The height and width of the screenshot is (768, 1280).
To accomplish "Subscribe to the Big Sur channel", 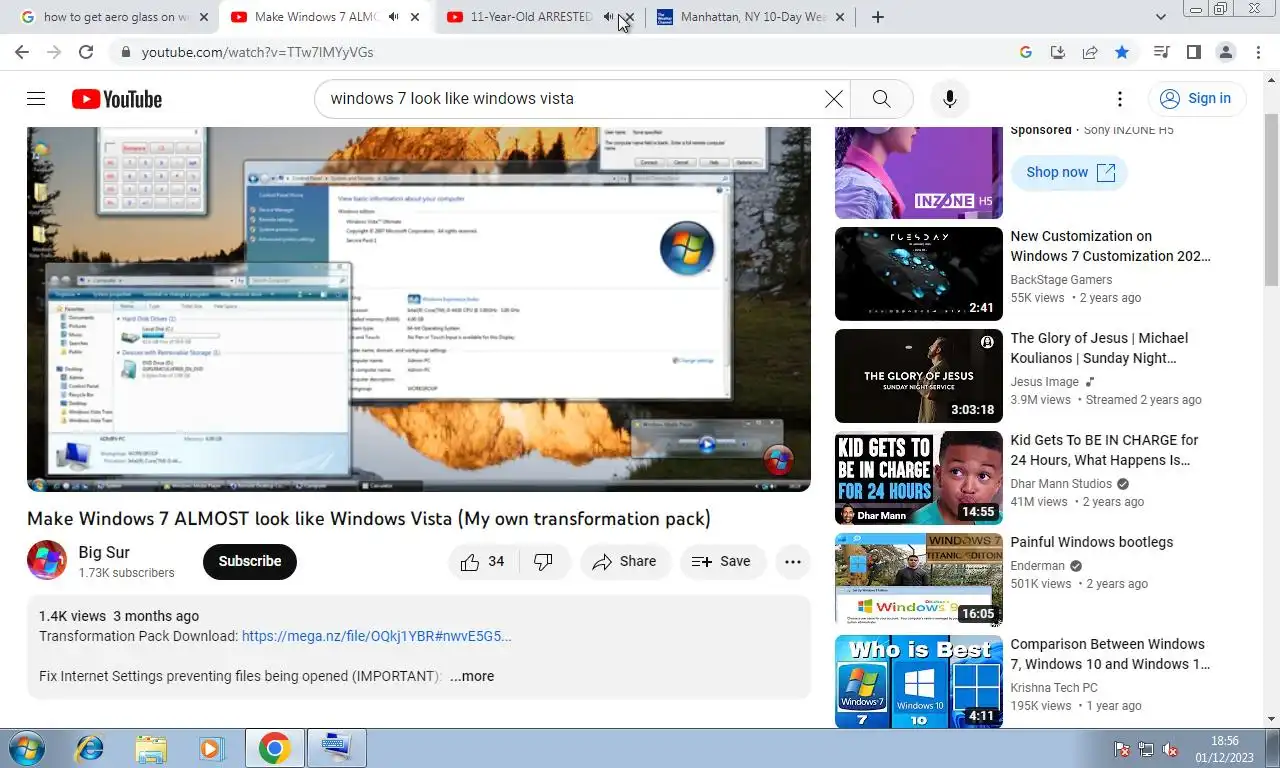I will (250, 562).
